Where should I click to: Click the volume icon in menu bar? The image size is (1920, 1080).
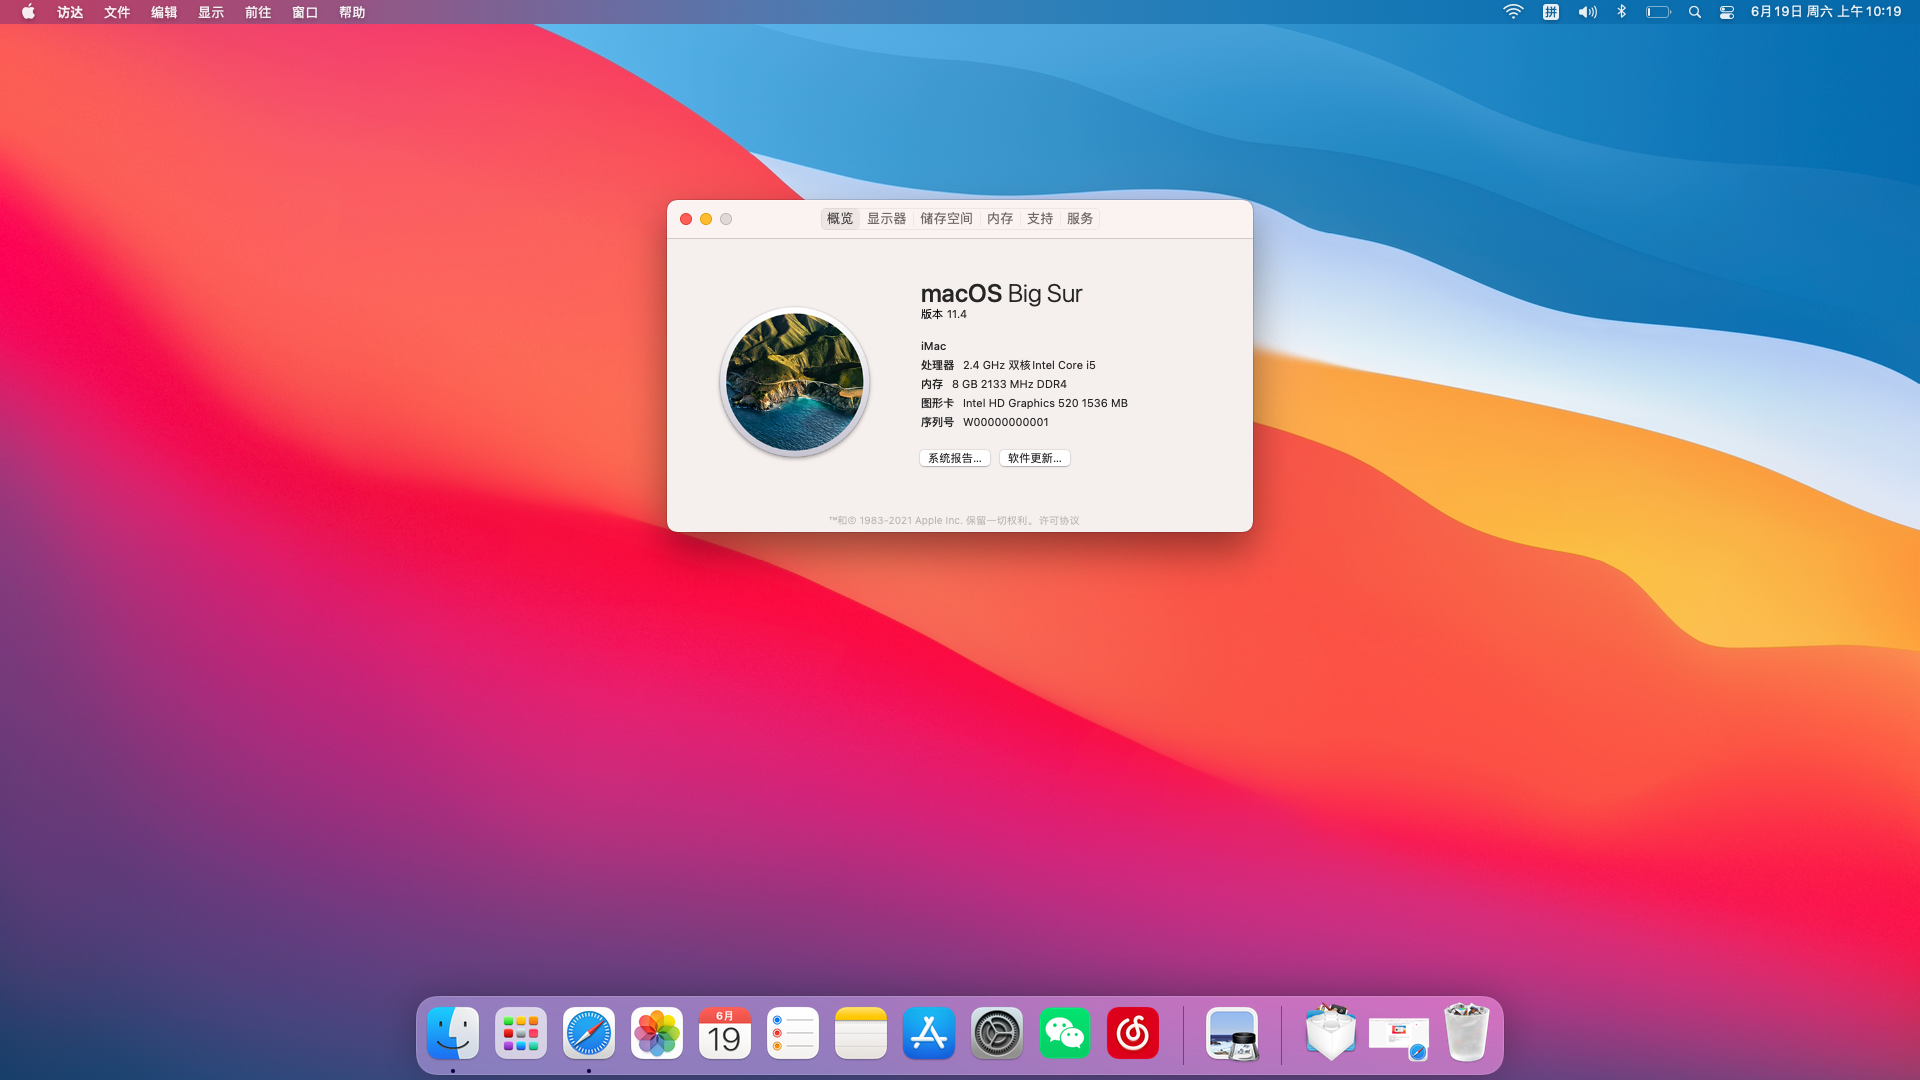[1587, 12]
